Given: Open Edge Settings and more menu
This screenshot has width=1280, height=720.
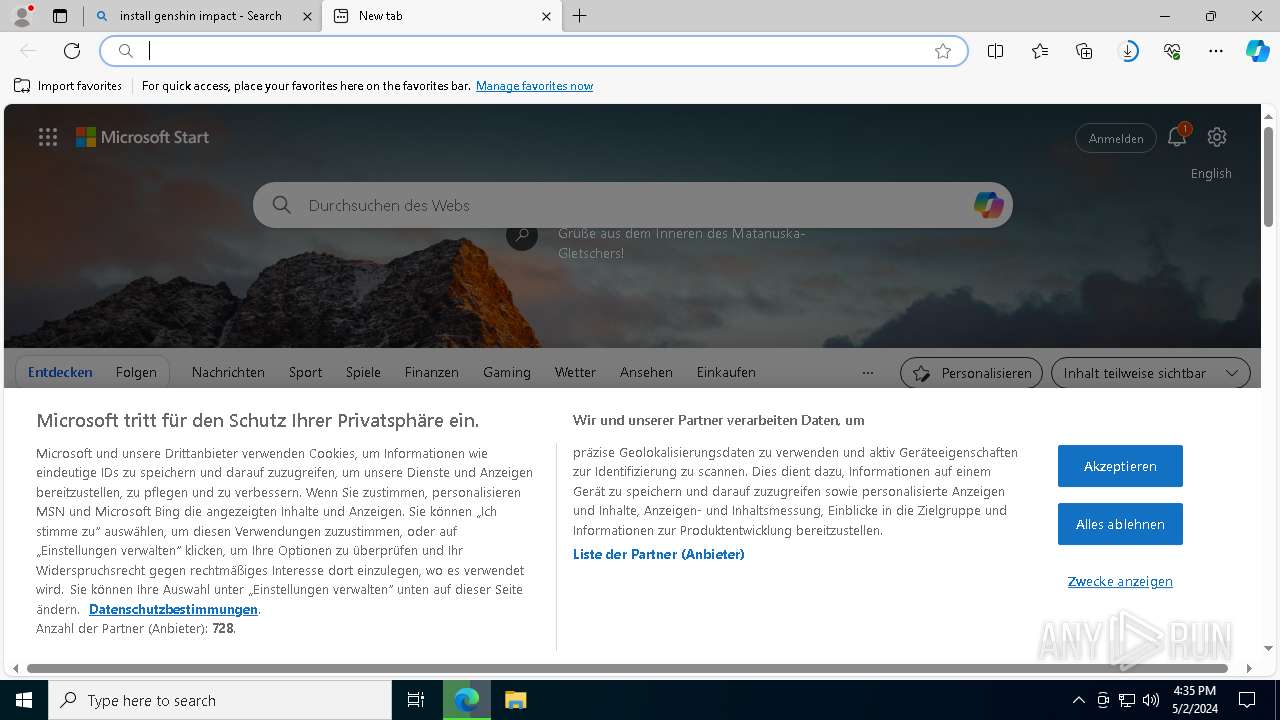Looking at the screenshot, I should [x=1216, y=51].
